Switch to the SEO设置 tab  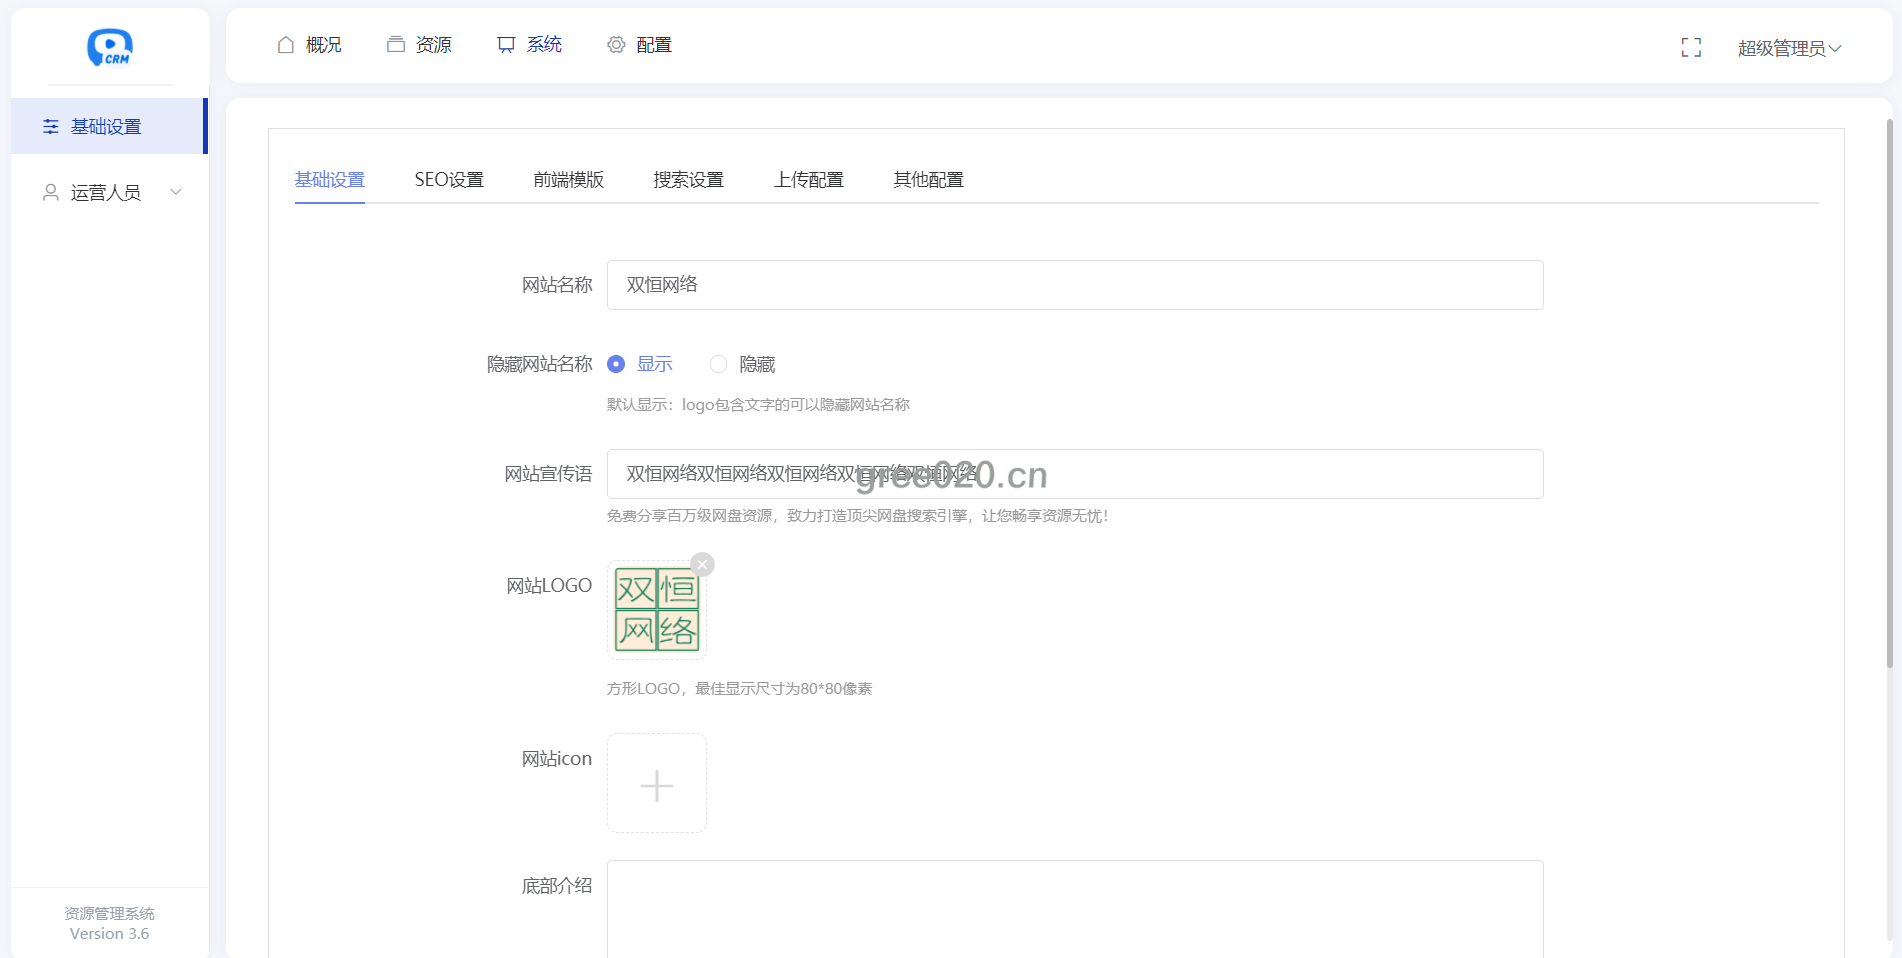coord(449,180)
